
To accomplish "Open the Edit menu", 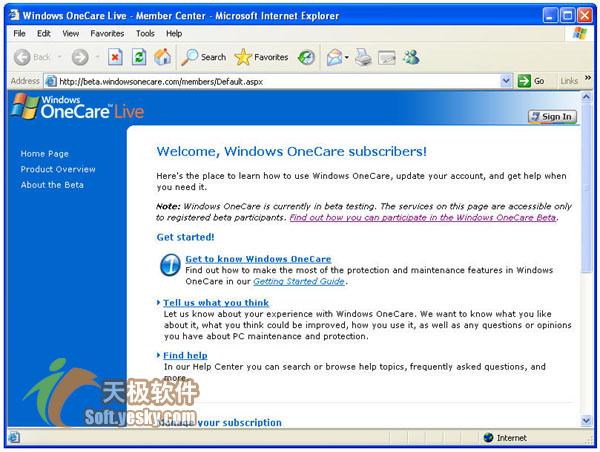I will tap(44, 33).
